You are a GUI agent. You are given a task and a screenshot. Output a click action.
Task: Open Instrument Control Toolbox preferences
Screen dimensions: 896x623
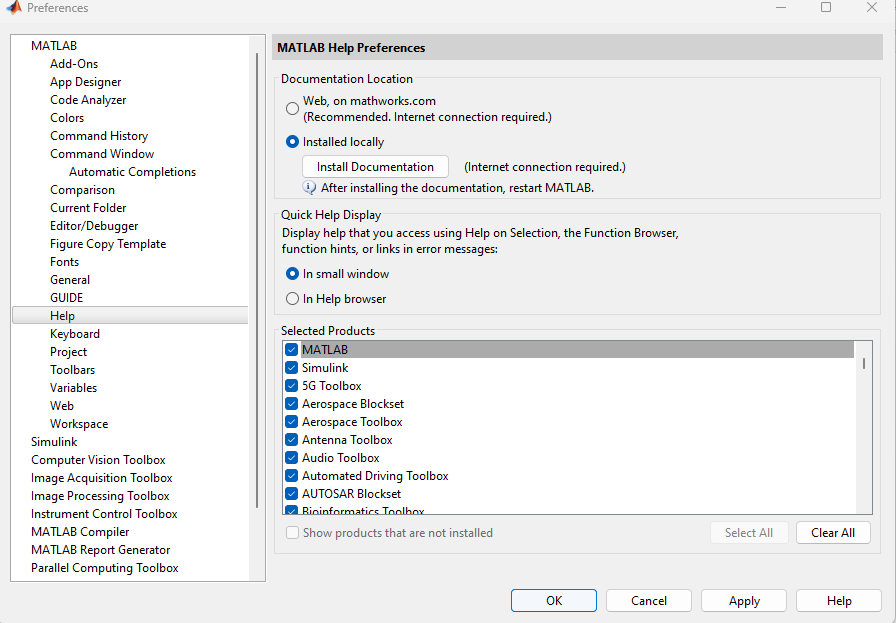(104, 514)
